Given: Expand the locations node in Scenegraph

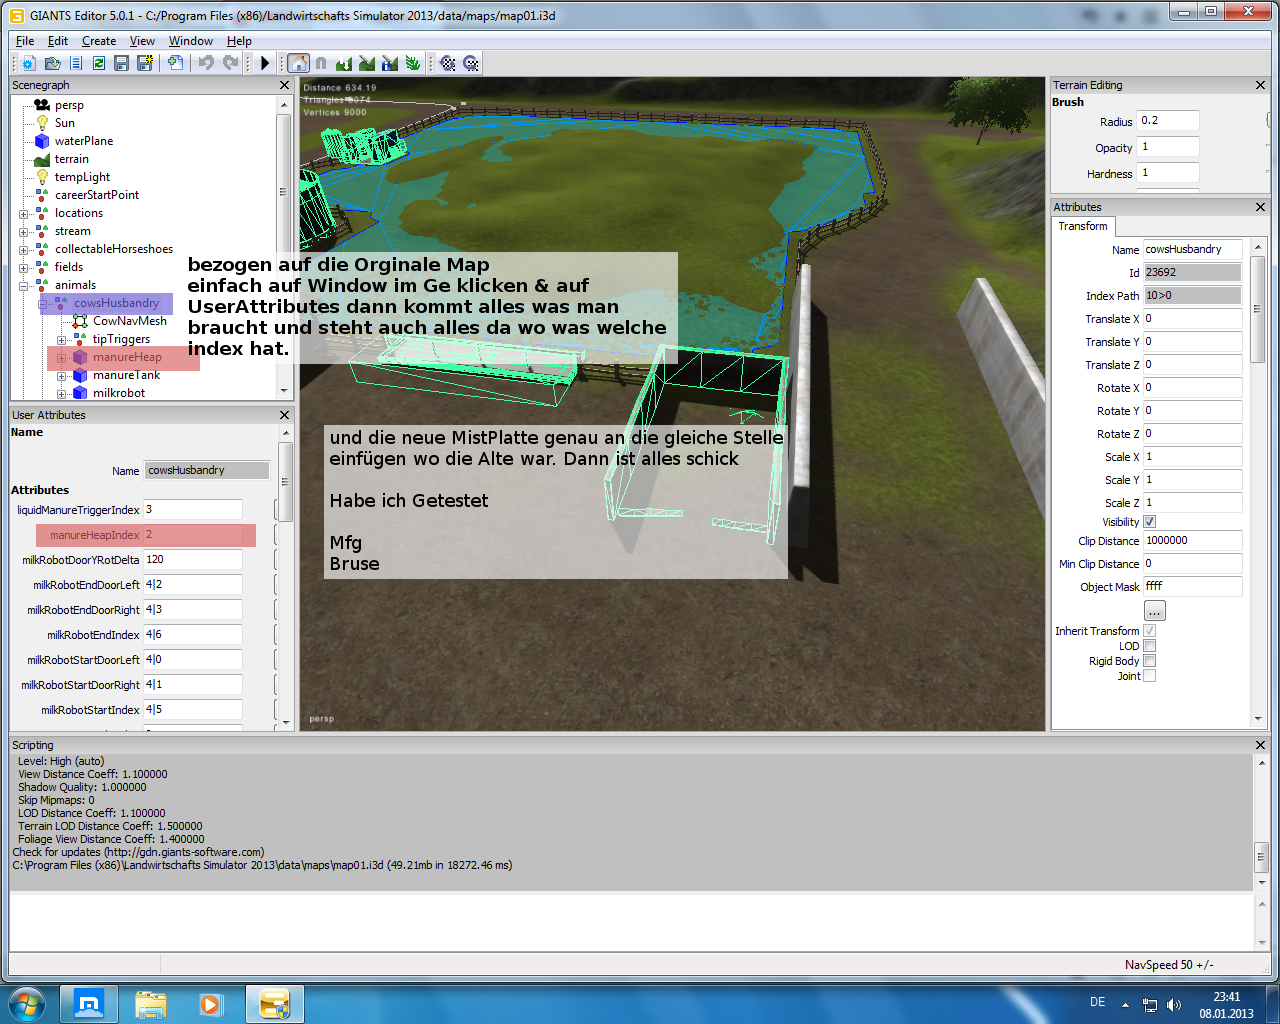Looking at the screenshot, I should point(23,214).
